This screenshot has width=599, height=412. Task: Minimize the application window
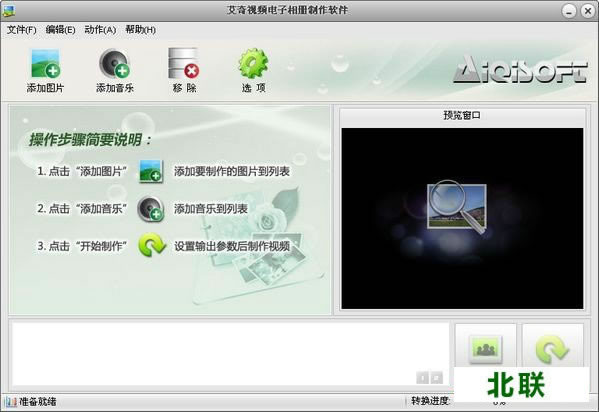tap(569, 11)
